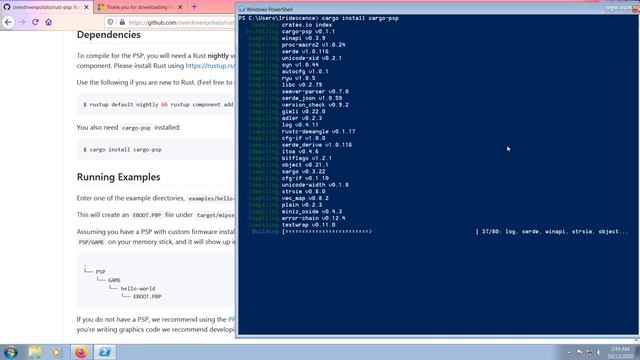This screenshot has height=360, width=640.
Task: Click the PowerShell taskbar icon
Action: coord(105,352)
